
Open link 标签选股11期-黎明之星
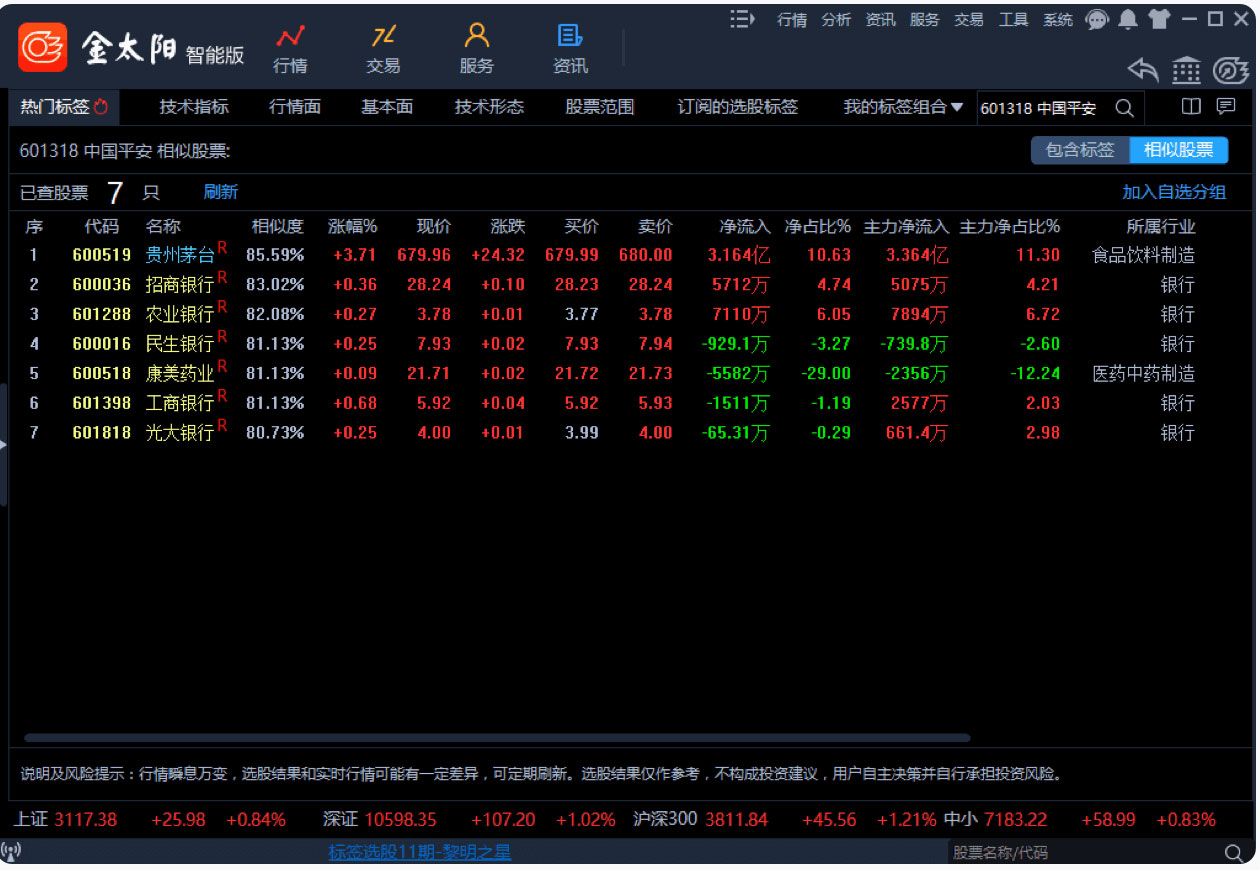click(x=420, y=853)
